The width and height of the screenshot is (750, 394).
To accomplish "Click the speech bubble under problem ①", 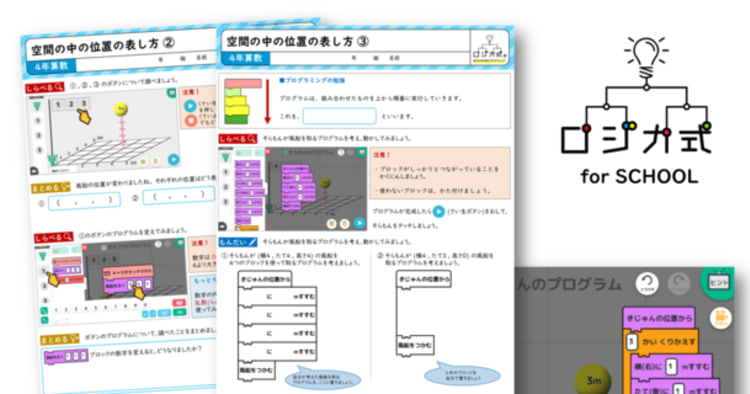I will pos(322,378).
